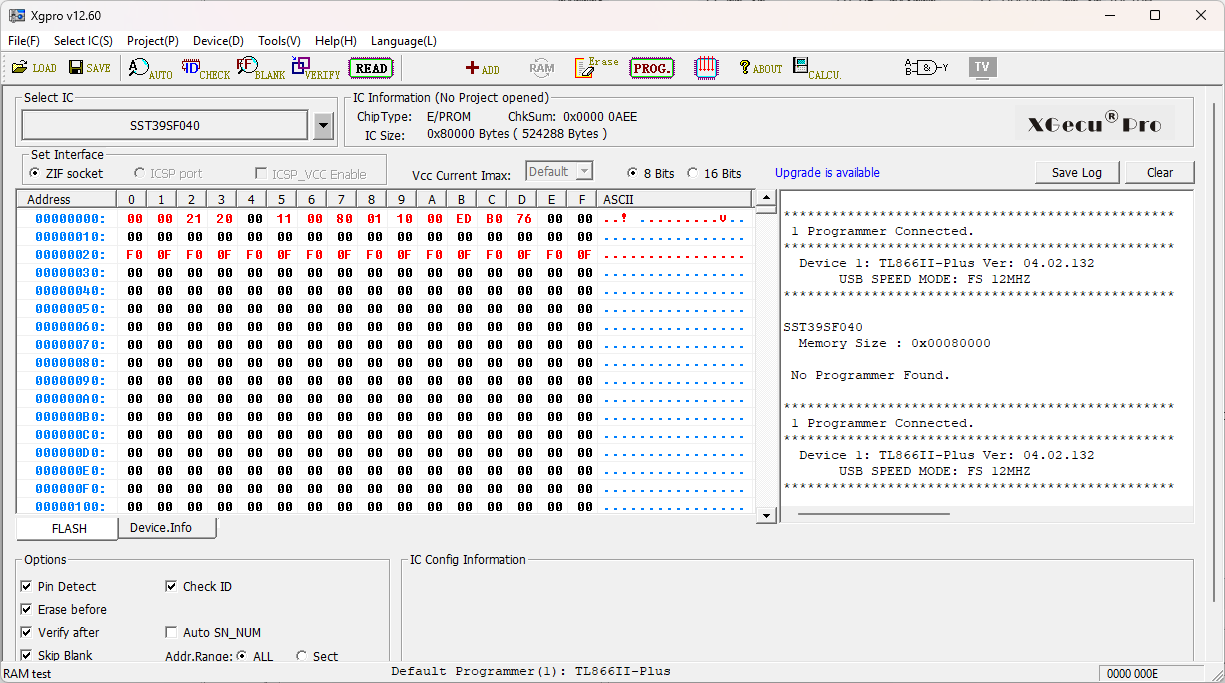Open the Tools(V) menu
Viewport: 1225px width, 683px height.
[x=279, y=41]
